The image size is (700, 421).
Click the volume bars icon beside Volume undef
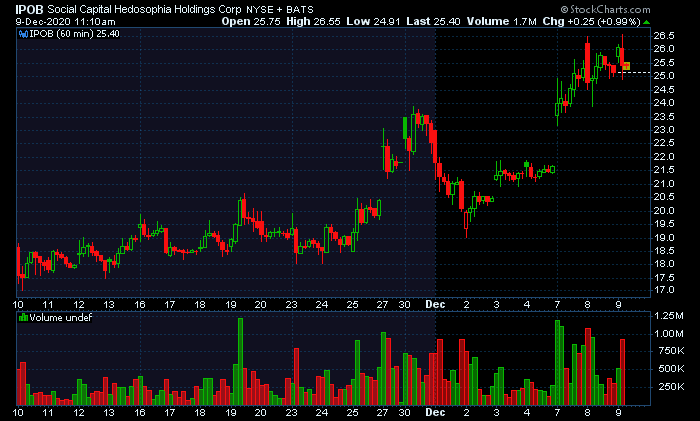coord(23,318)
